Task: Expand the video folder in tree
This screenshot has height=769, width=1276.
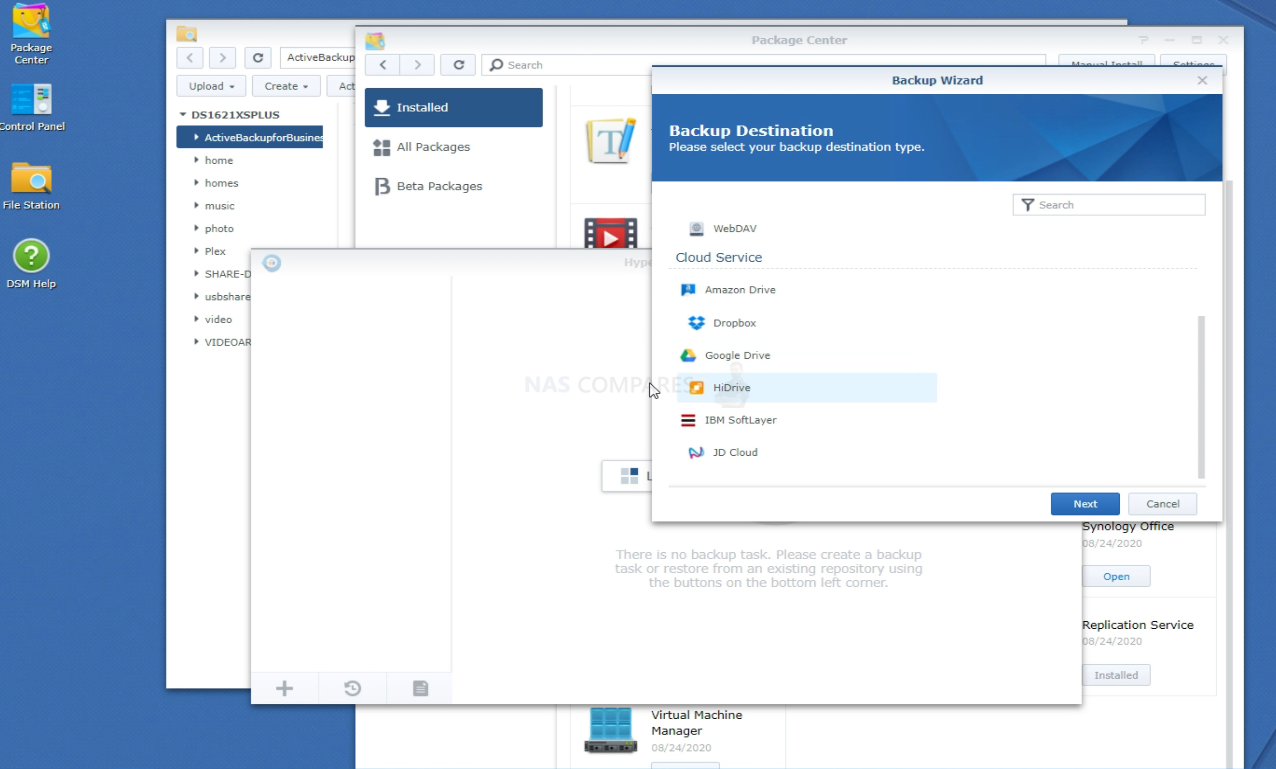Action: 197,319
